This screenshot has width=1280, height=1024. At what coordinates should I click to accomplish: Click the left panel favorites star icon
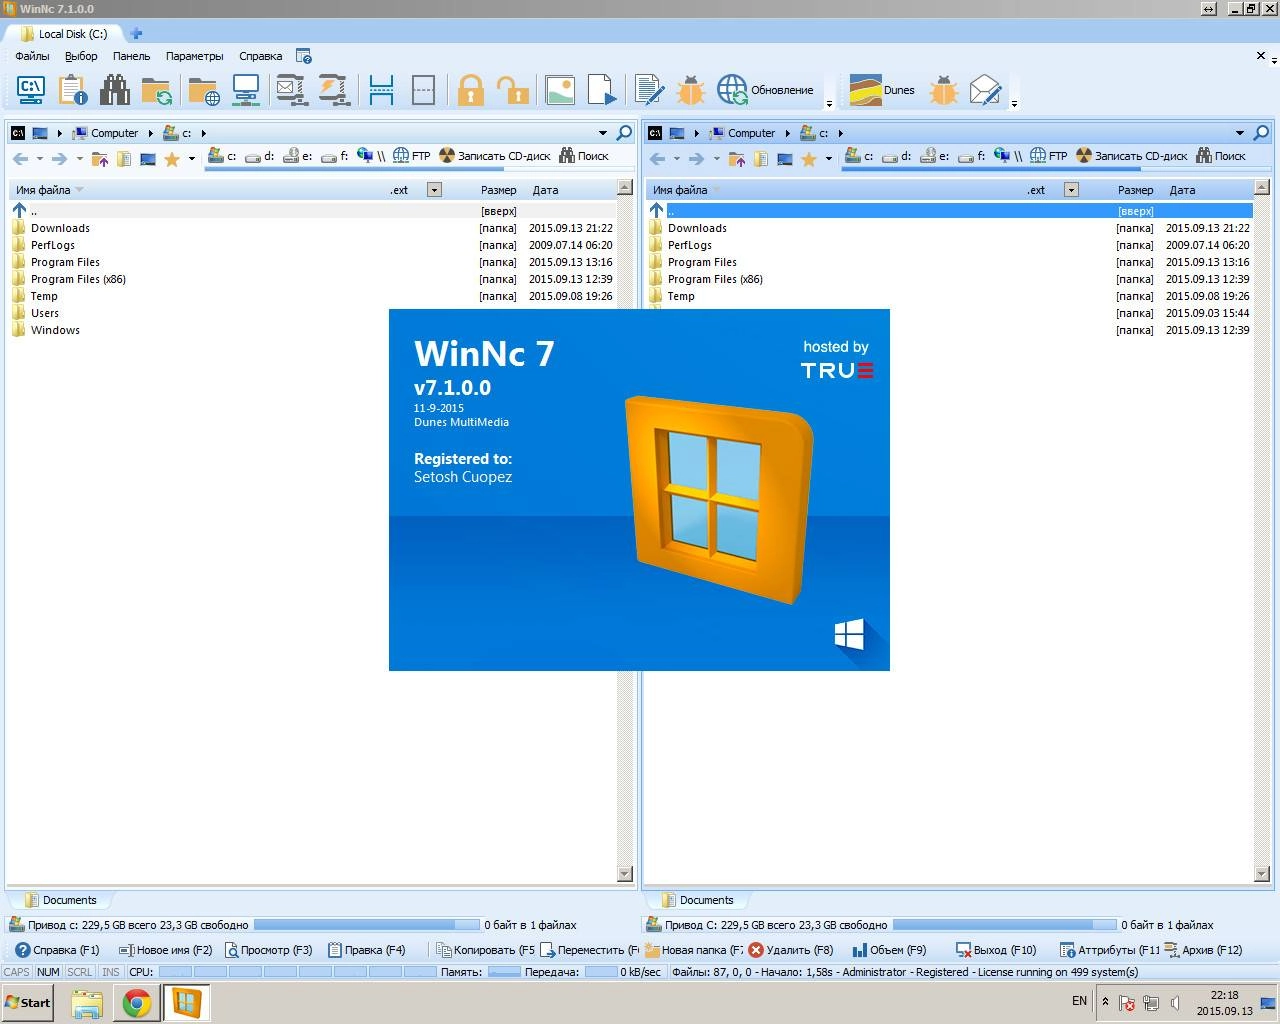click(x=172, y=158)
